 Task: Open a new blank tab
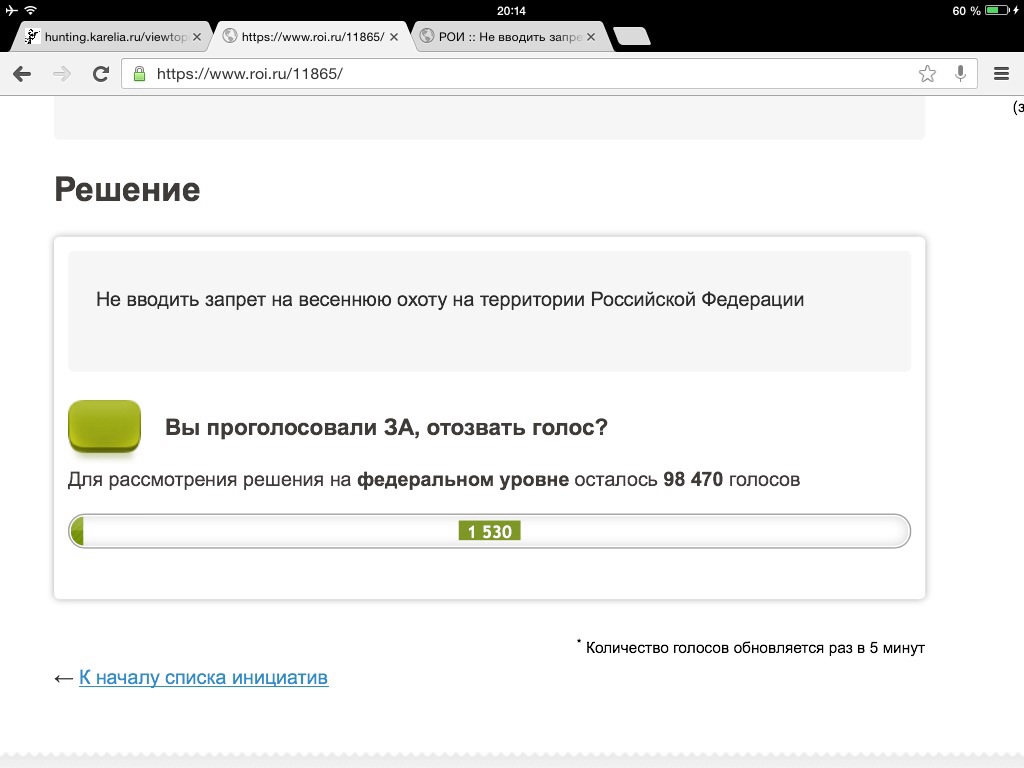tap(630, 37)
